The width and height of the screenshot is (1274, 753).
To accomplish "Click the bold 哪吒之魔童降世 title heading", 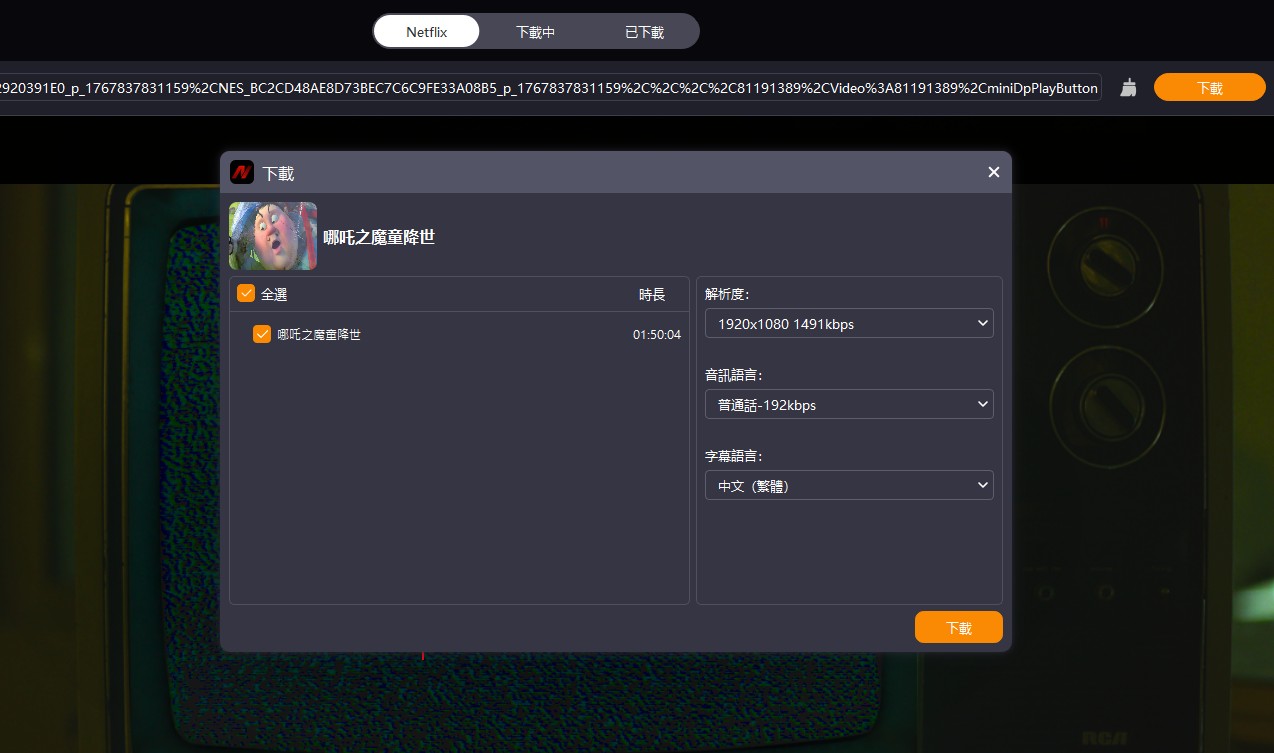I will (x=380, y=238).
